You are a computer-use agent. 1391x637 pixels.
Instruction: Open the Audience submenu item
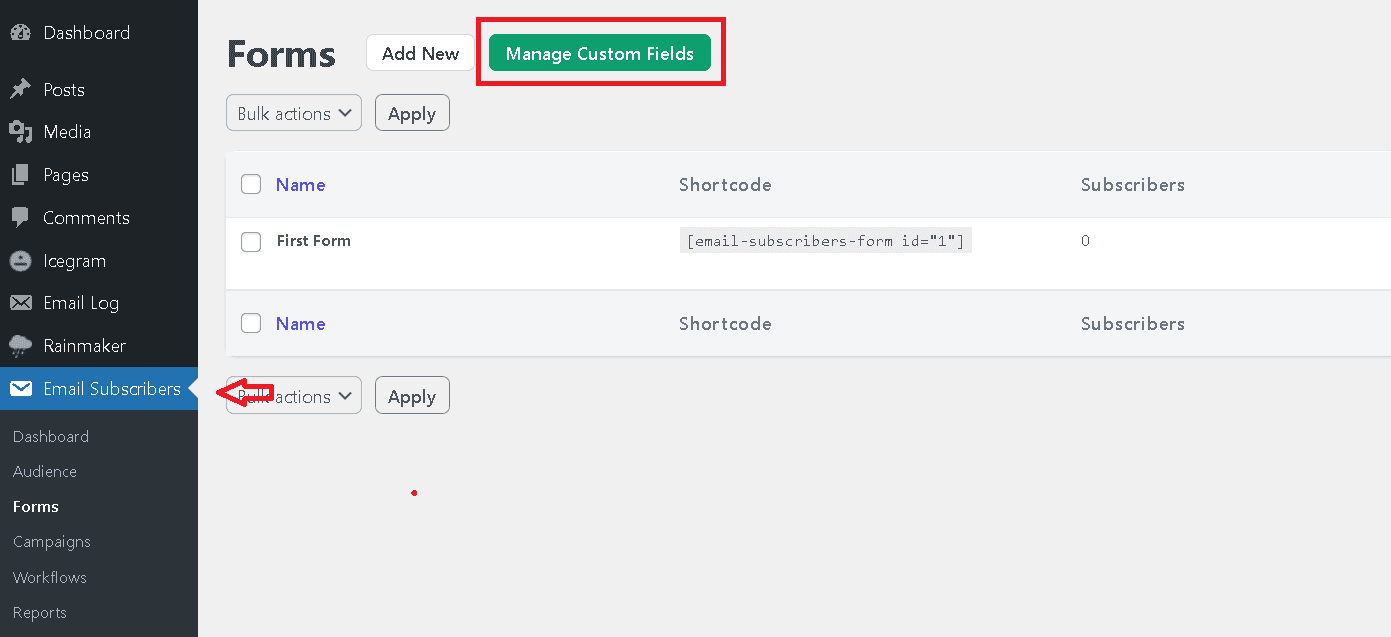(45, 472)
